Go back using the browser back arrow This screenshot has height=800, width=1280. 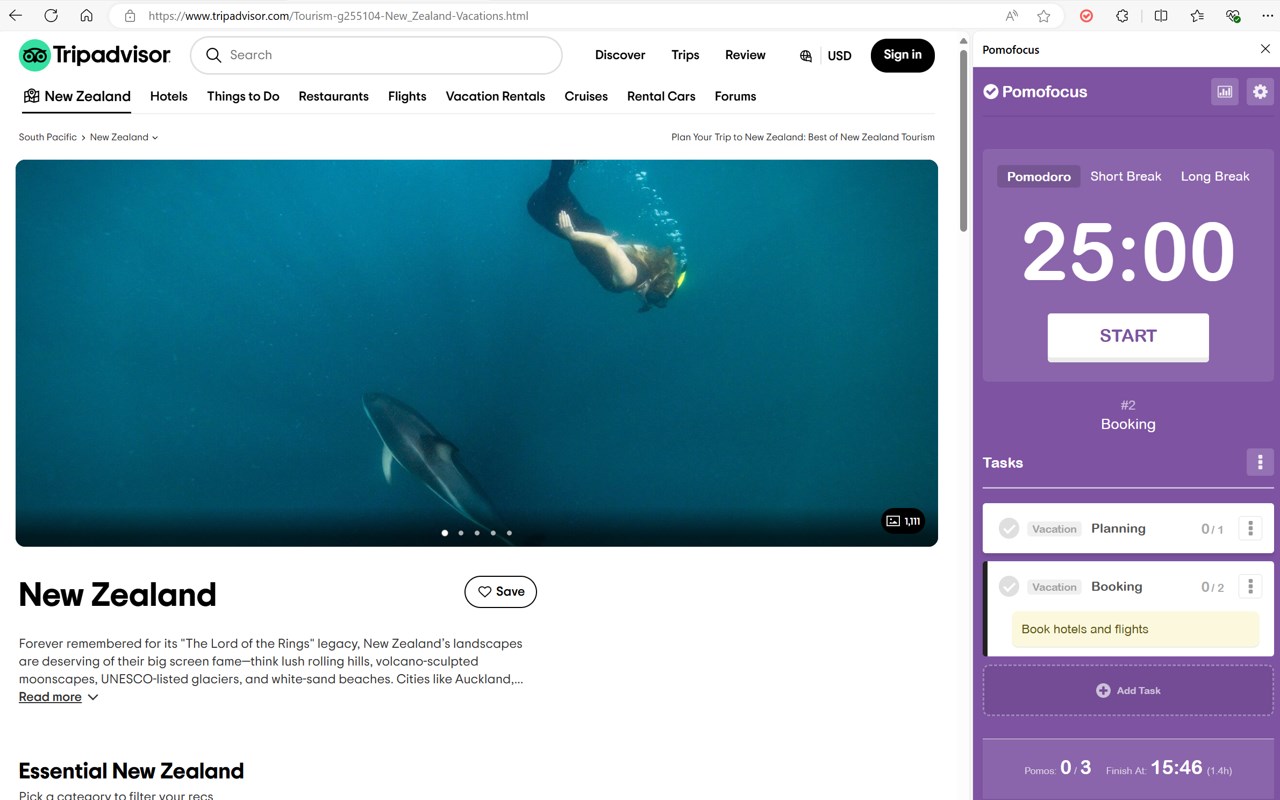(x=15, y=16)
